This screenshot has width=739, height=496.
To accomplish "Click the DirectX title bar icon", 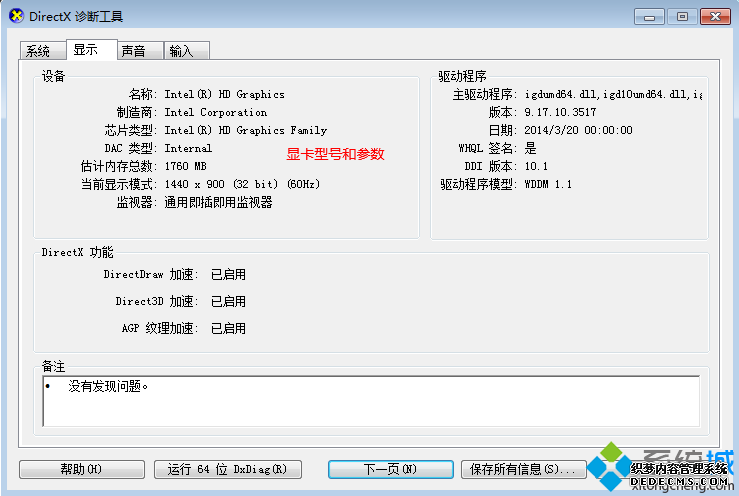I will [x=16, y=16].
